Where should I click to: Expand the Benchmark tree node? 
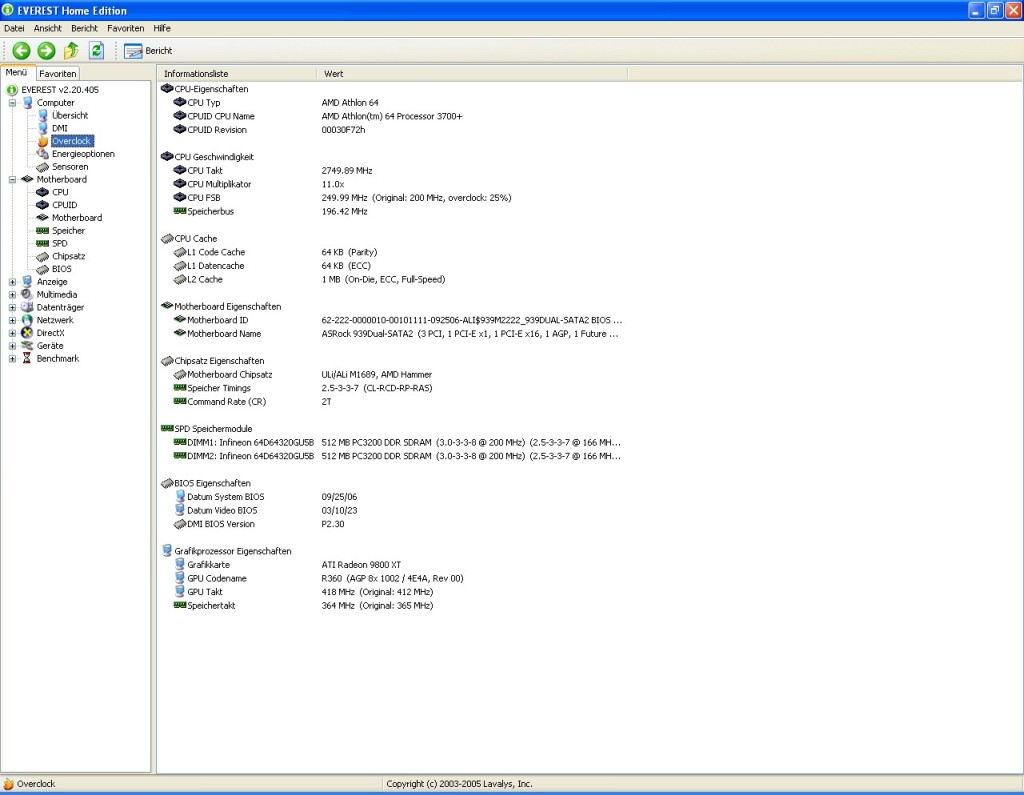point(12,359)
